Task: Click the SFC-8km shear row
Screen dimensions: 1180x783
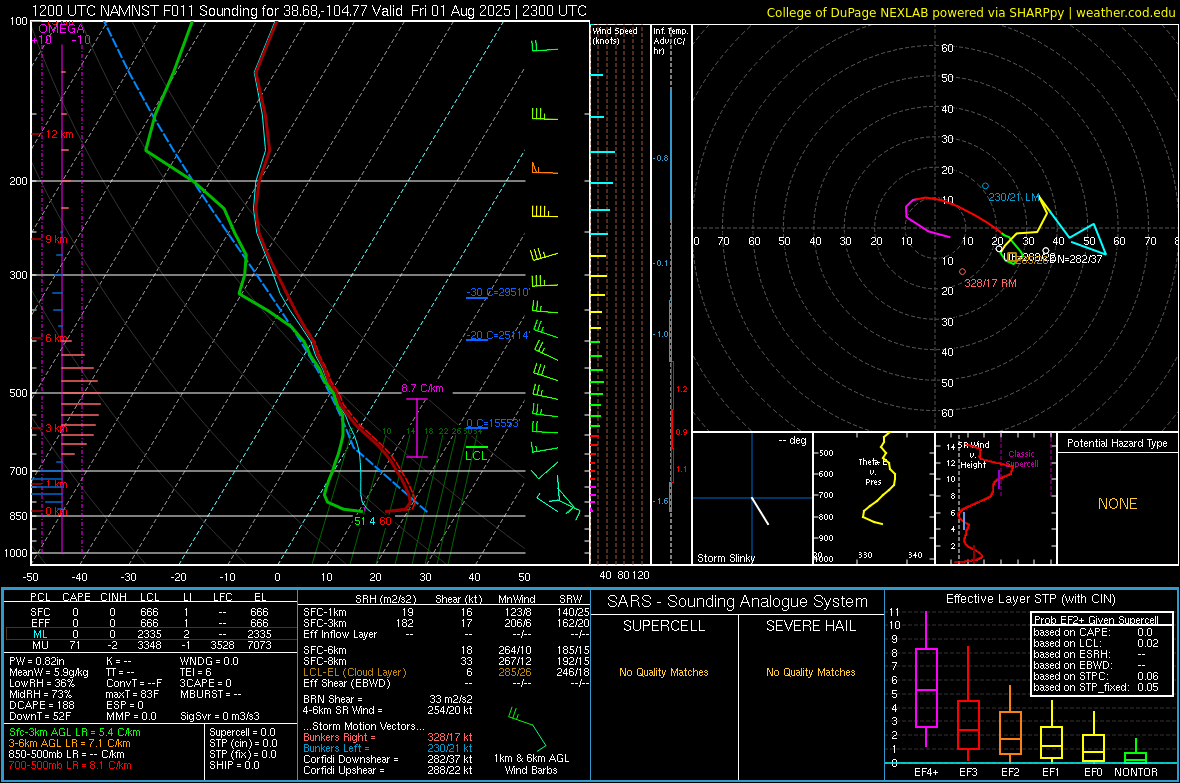Action: pyautogui.click(x=446, y=661)
